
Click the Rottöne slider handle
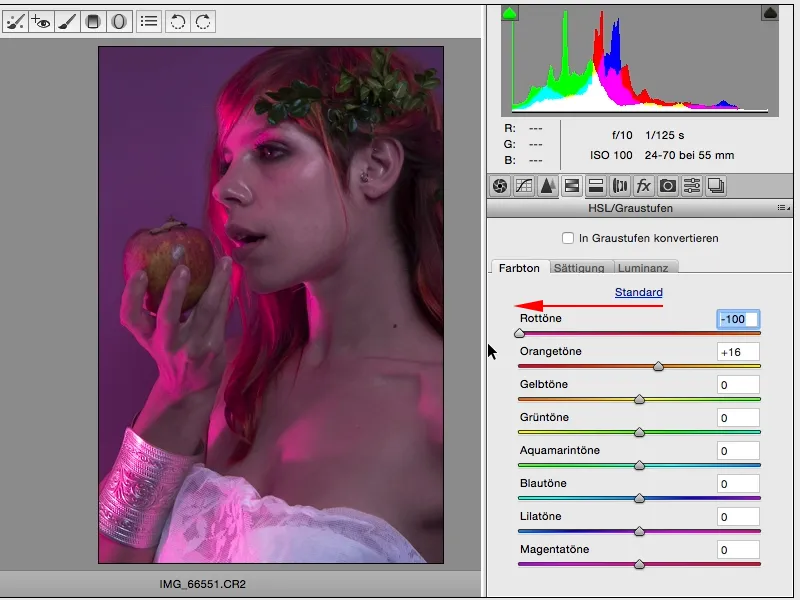tap(519, 333)
